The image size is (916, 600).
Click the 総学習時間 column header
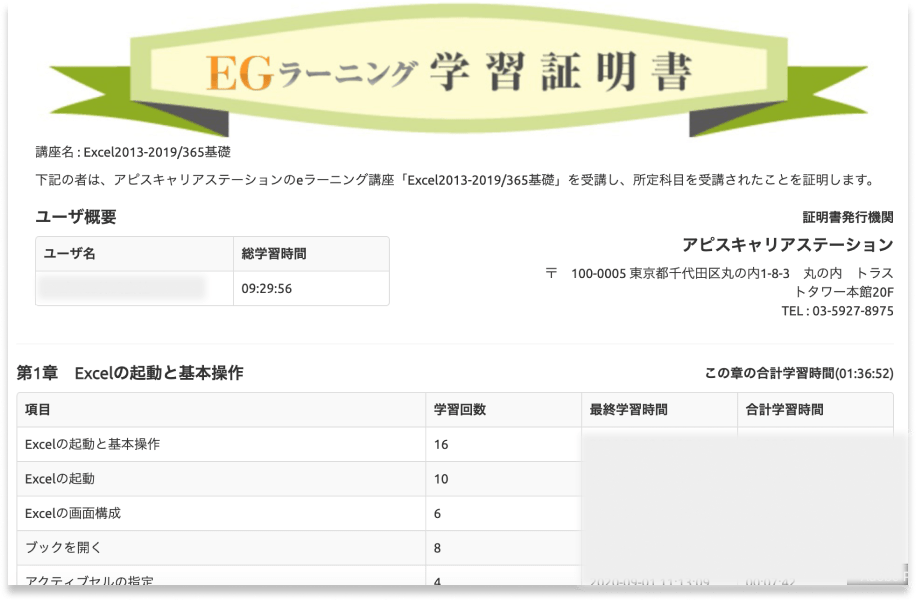tap(274, 254)
